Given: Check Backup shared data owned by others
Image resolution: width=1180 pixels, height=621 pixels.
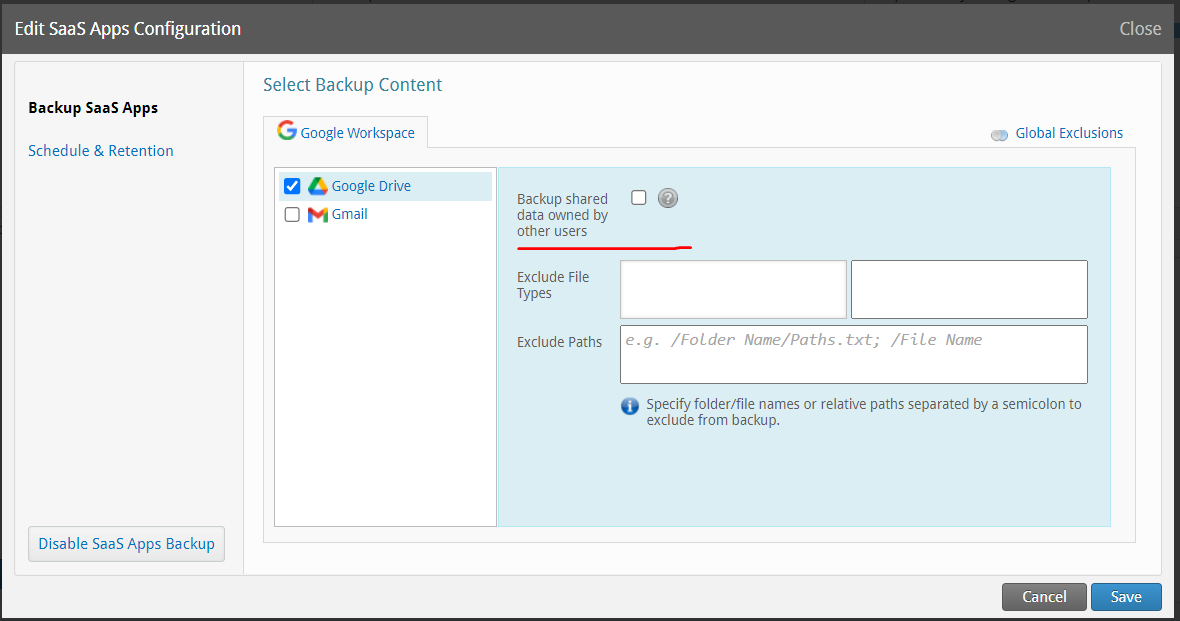Looking at the screenshot, I should (x=639, y=198).
